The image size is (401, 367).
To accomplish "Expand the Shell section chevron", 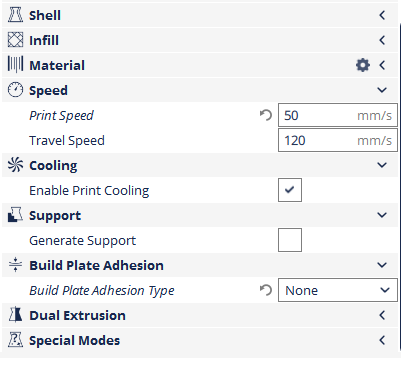I will coord(382,15).
